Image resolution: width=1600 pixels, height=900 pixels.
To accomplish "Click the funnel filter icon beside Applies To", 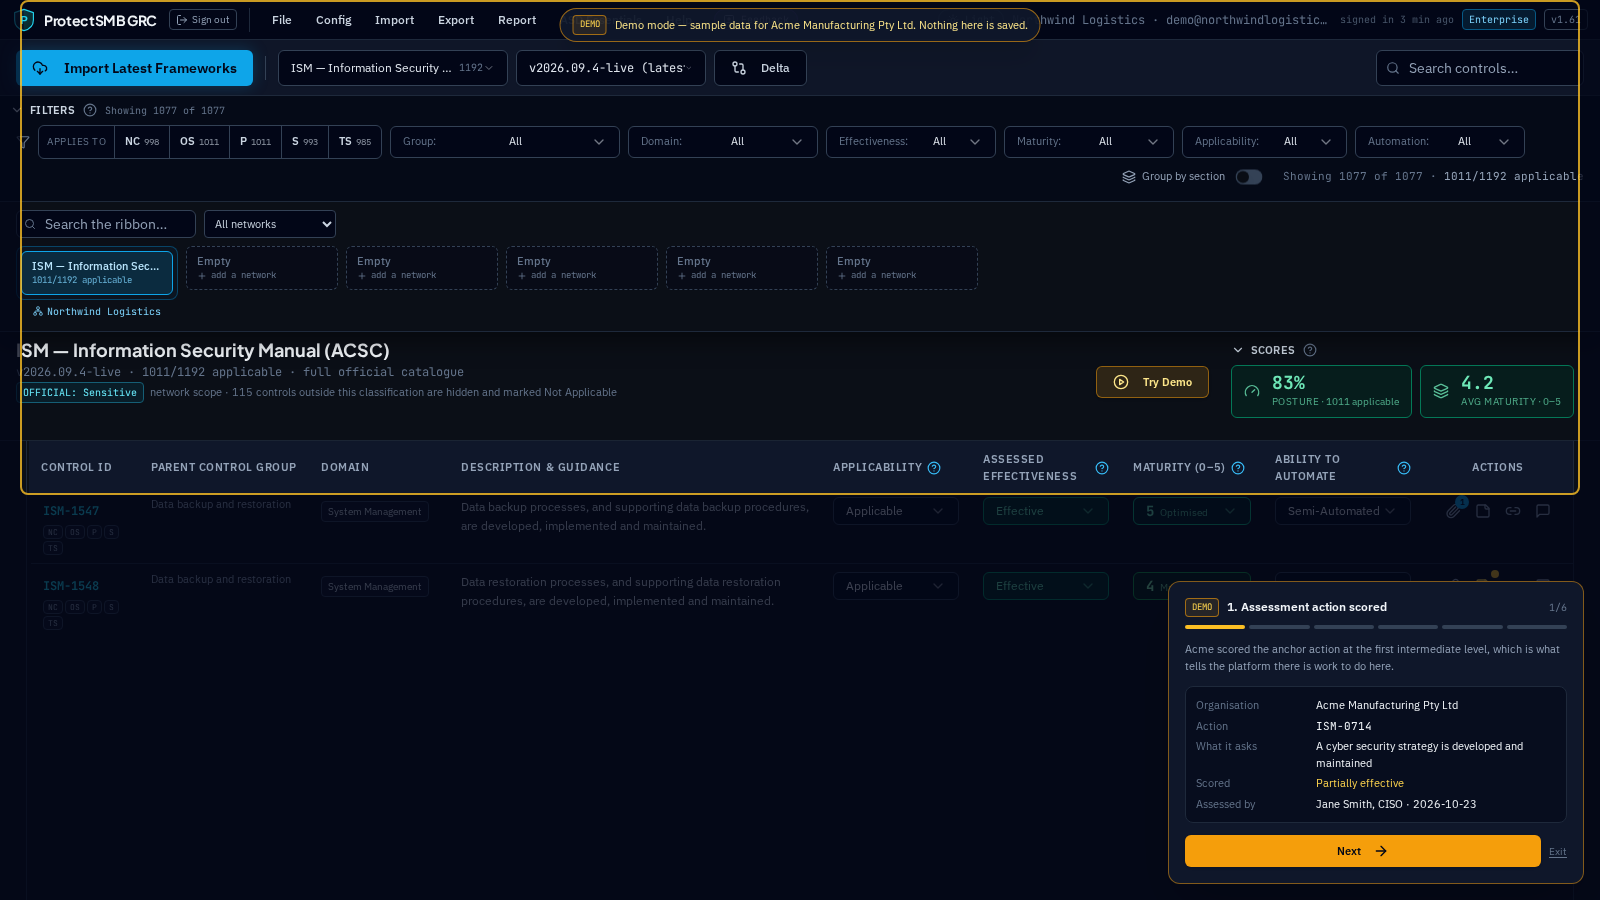I will coord(23,142).
